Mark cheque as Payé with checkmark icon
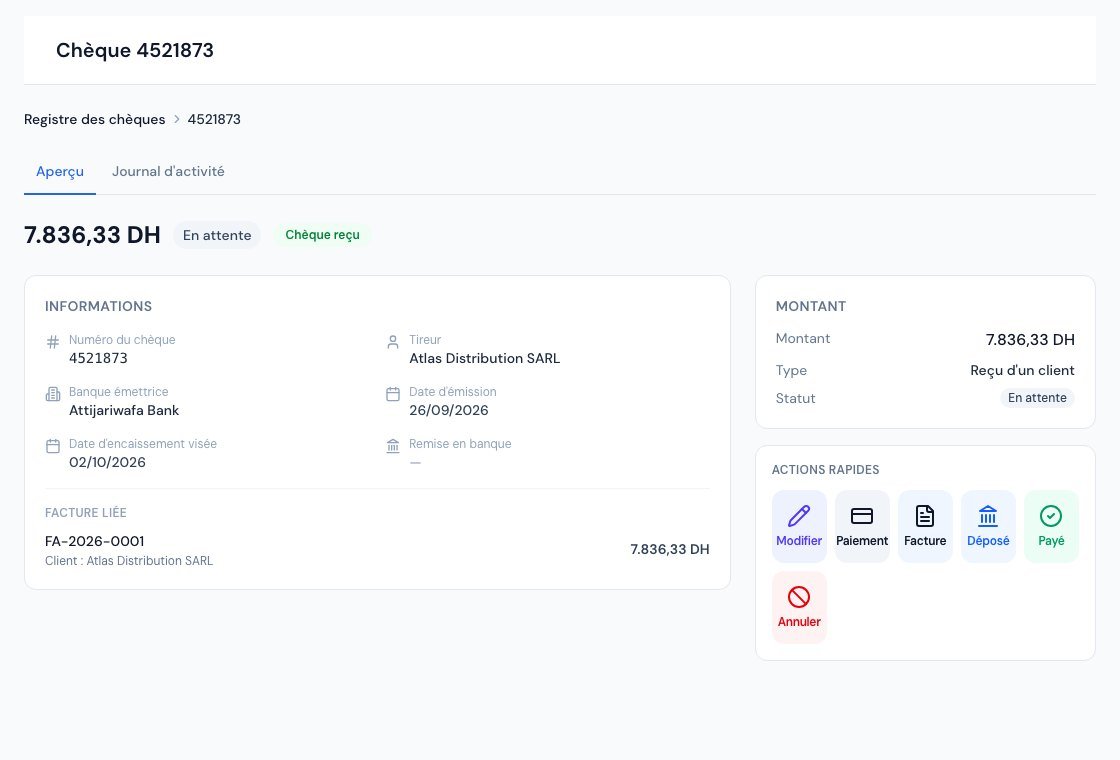The height and width of the screenshot is (760, 1120). coord(1051,516)
